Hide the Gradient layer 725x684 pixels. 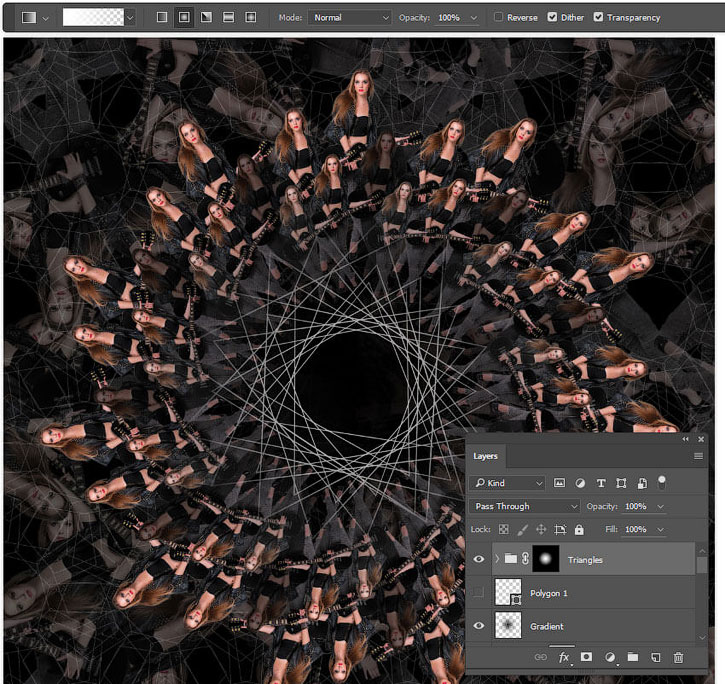pyautogui.click(x=479, y=626)
